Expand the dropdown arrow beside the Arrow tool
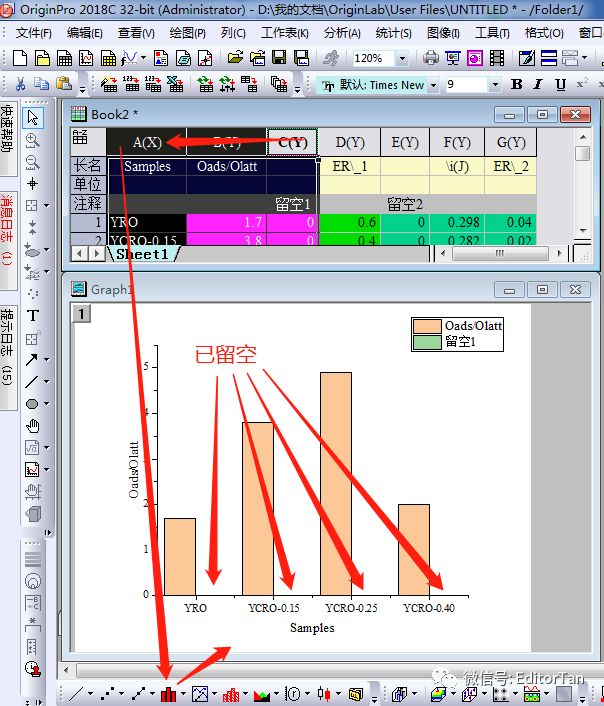Screen dimensions: 604x706 (46, 360)
